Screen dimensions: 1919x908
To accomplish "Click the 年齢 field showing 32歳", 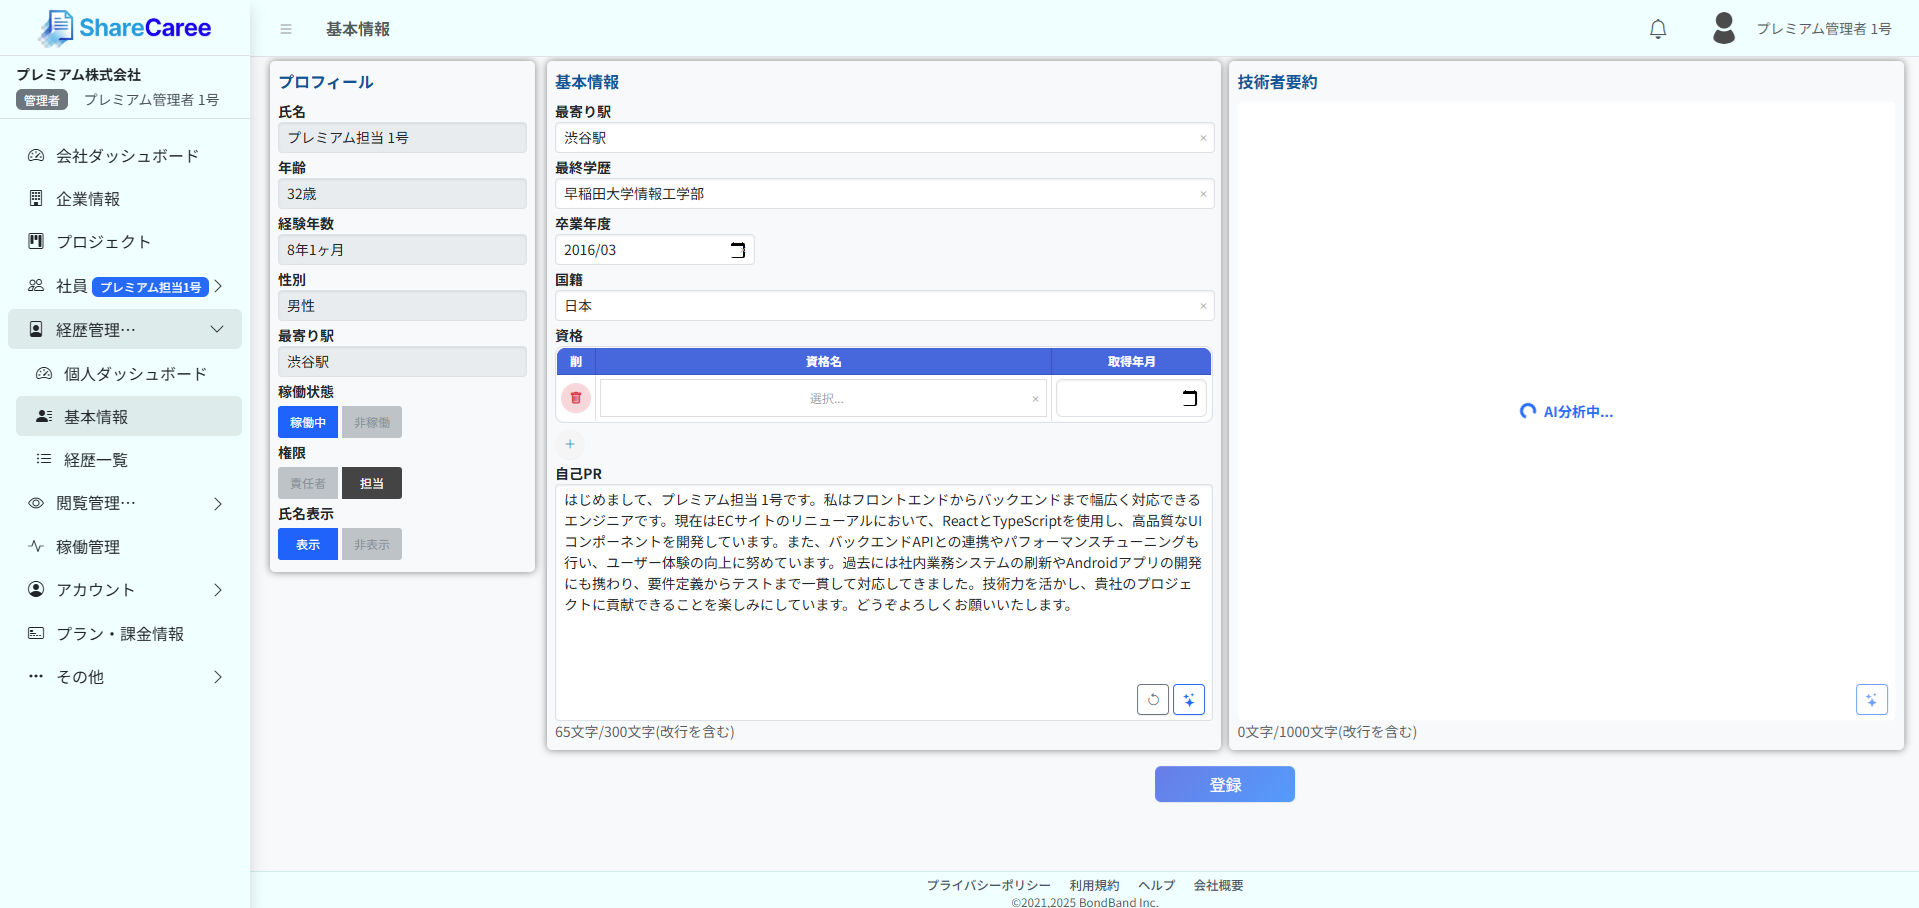I will pyautogui.click(x=402, y=194).
